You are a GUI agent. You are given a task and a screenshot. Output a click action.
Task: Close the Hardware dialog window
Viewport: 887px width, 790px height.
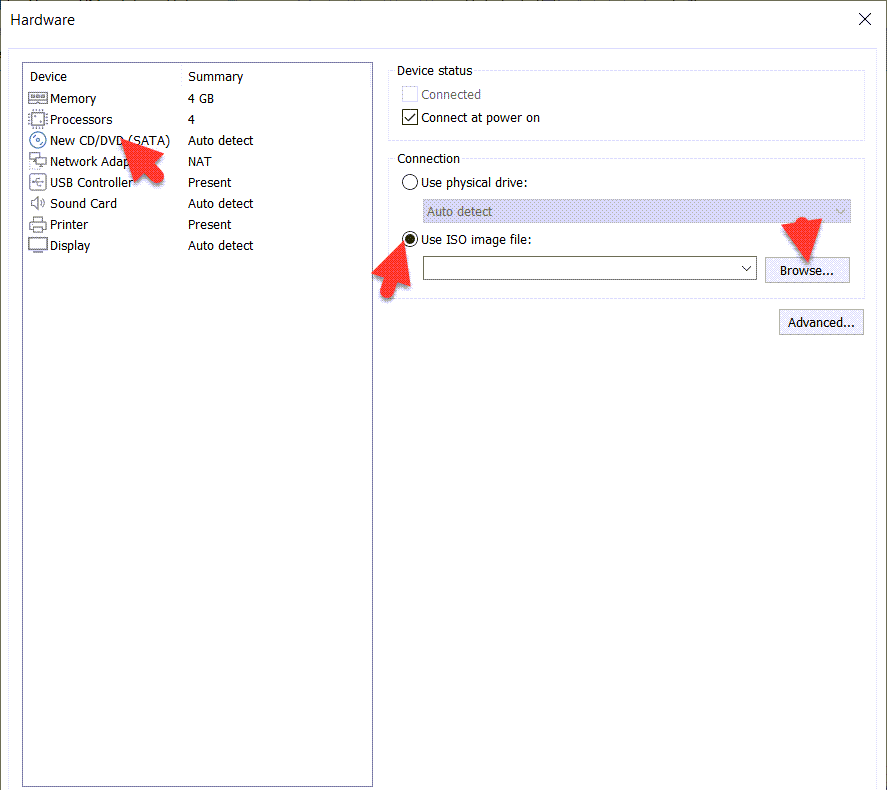pos(865,19)
